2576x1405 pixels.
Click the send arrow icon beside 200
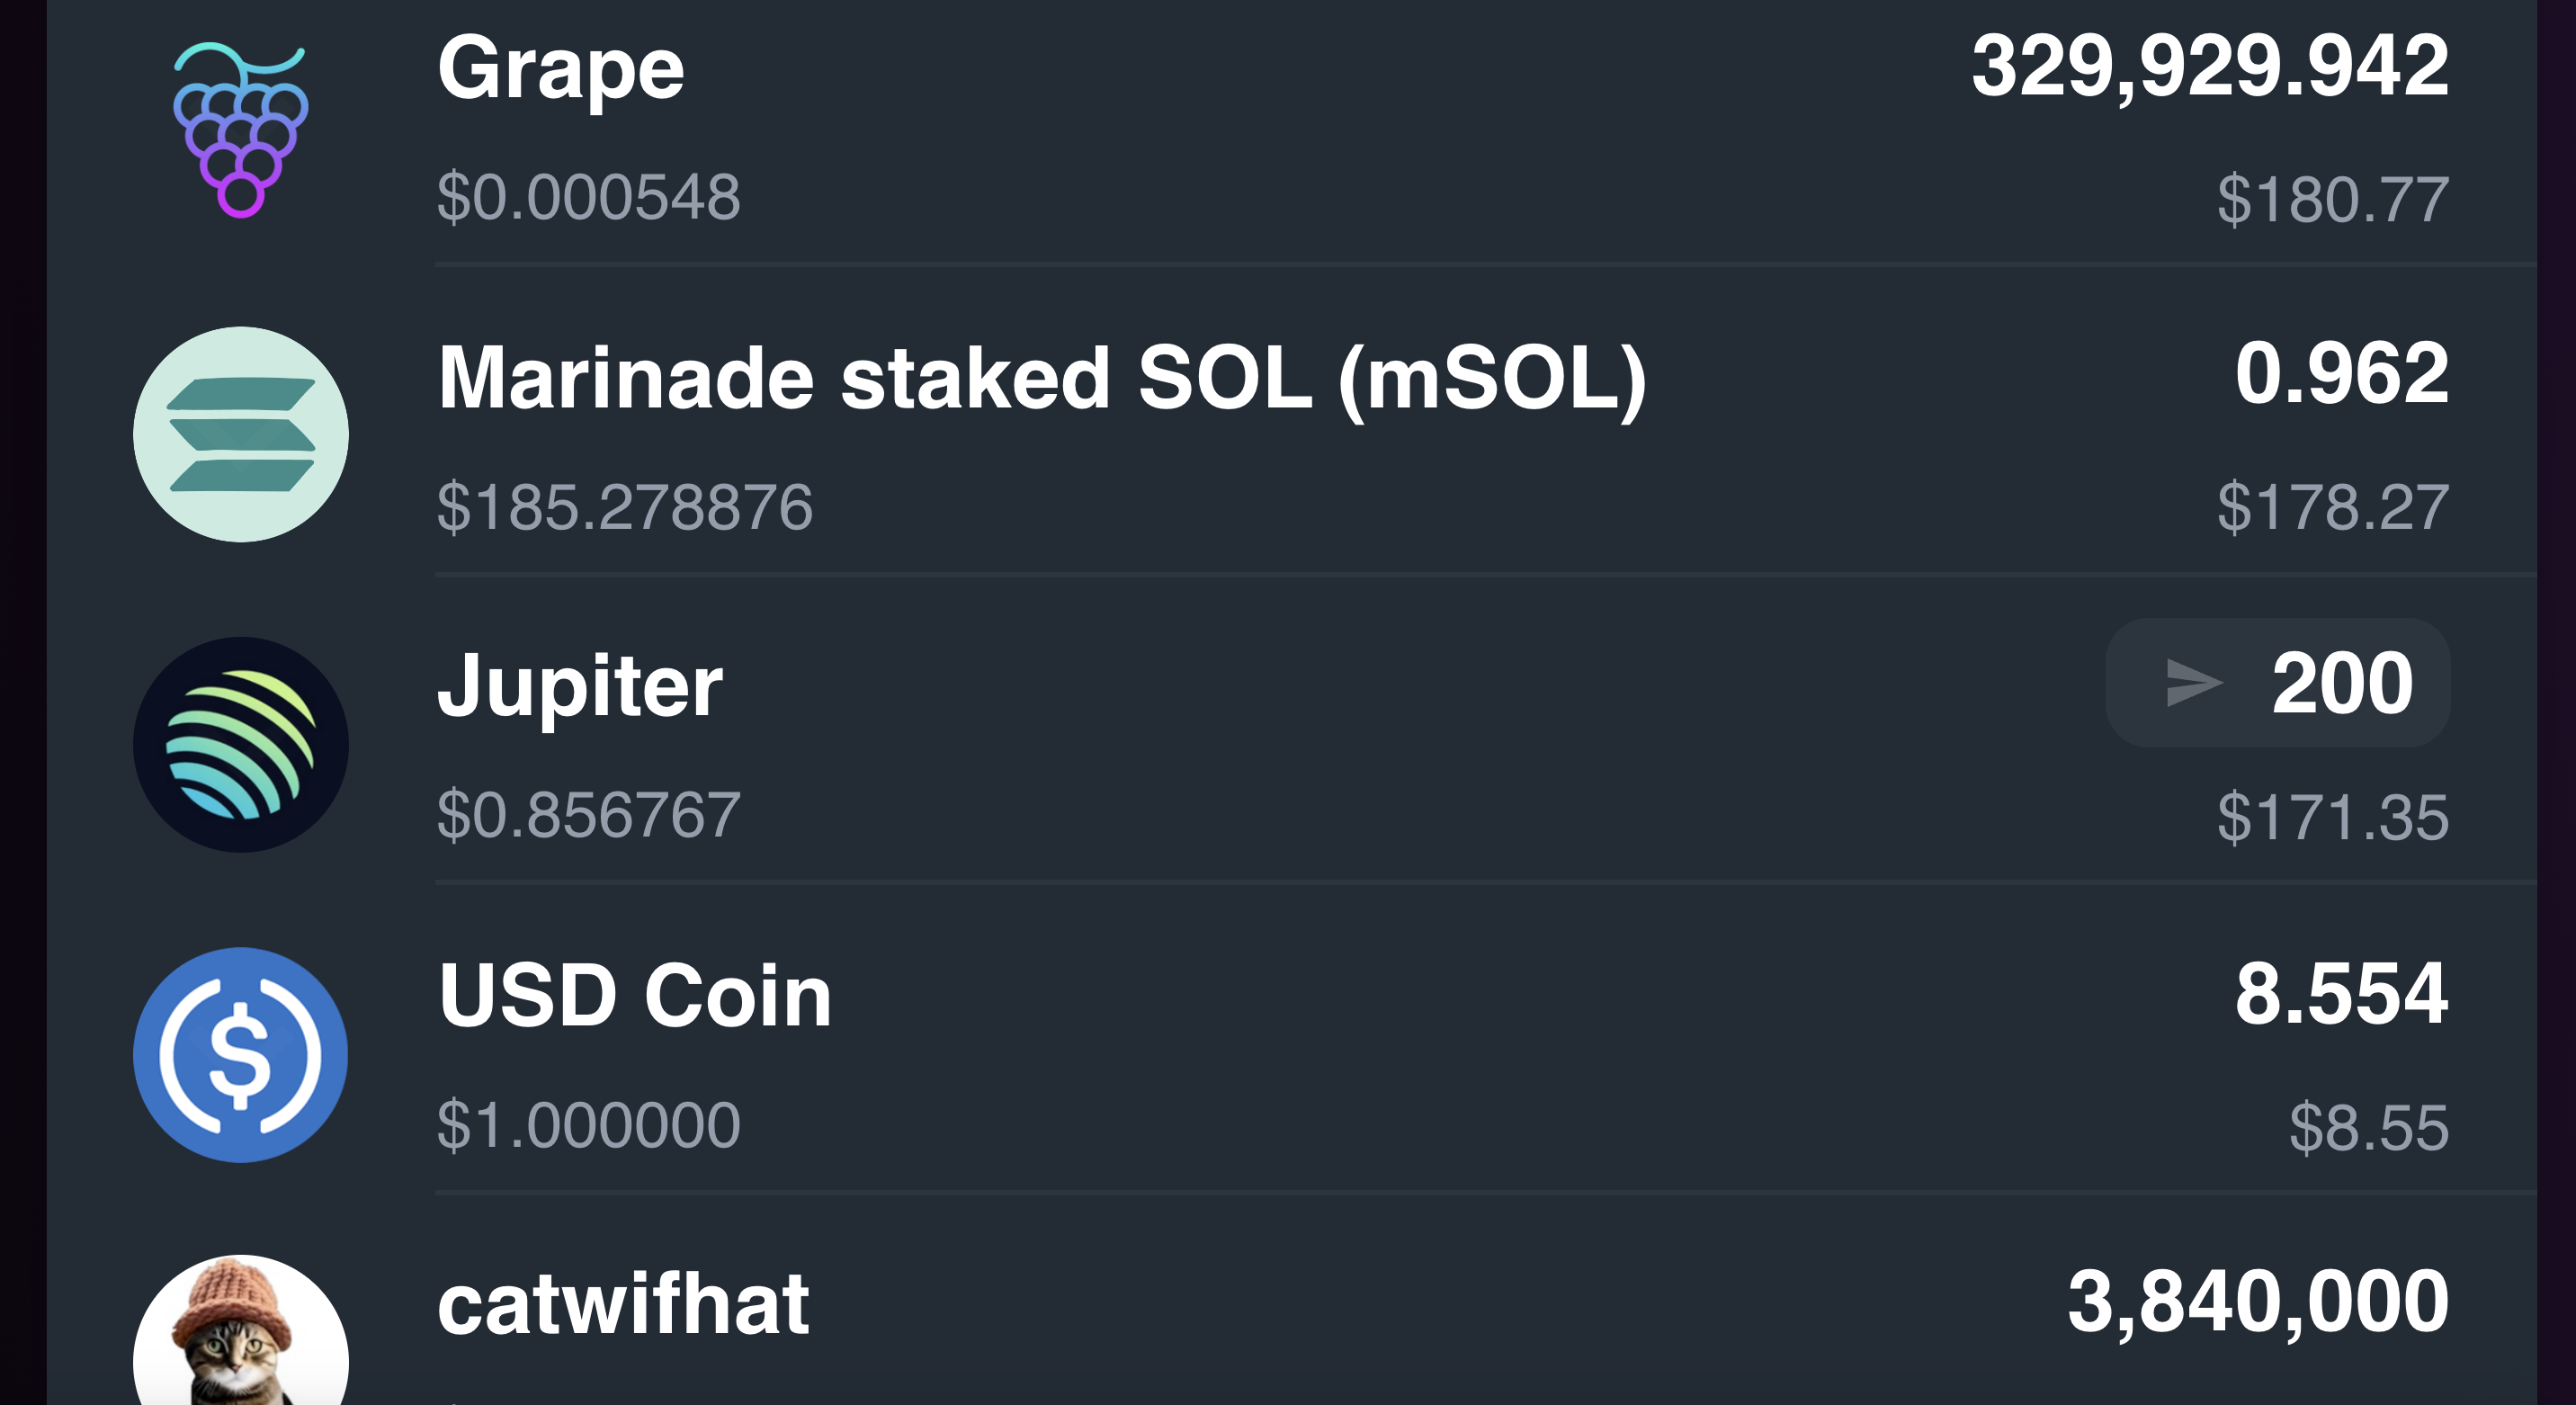pyautogui.click(x=2193, y=683)
